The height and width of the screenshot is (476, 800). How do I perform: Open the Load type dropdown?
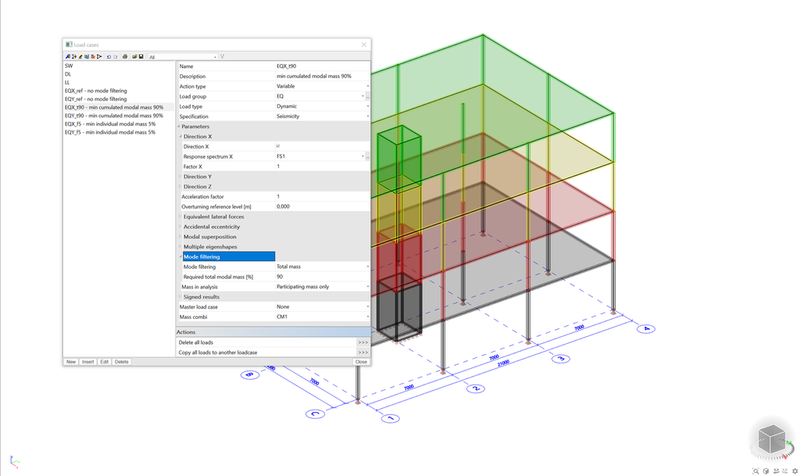(x=367, y=106)
